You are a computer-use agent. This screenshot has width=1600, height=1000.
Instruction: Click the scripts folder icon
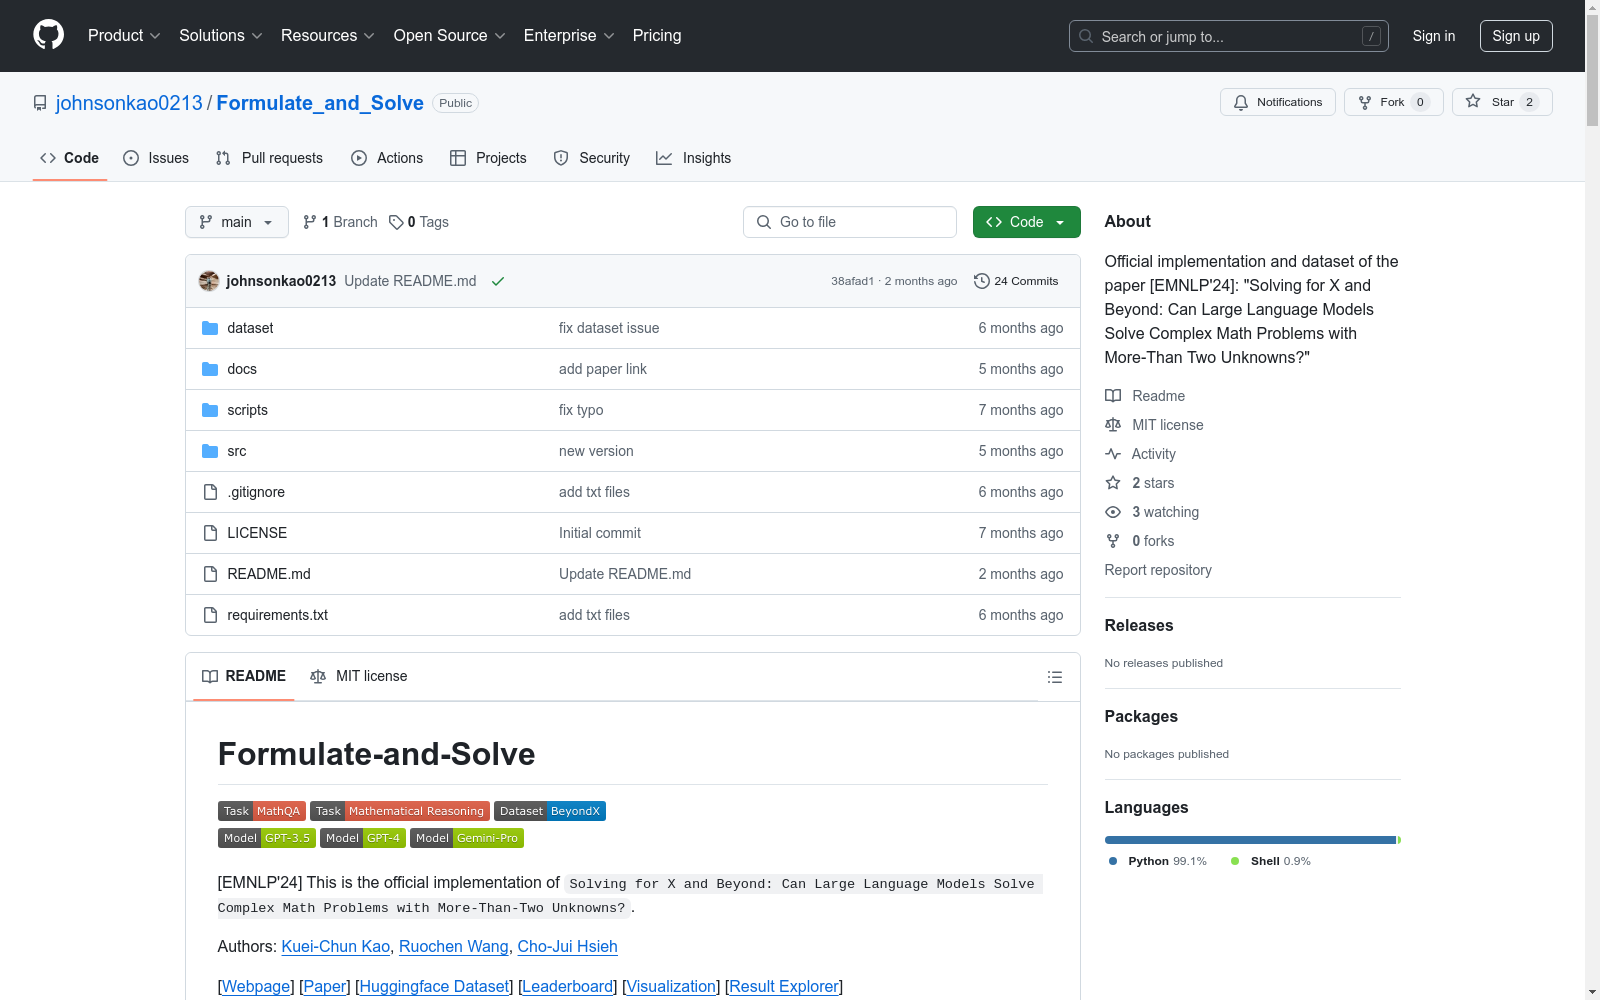[210, 410]
